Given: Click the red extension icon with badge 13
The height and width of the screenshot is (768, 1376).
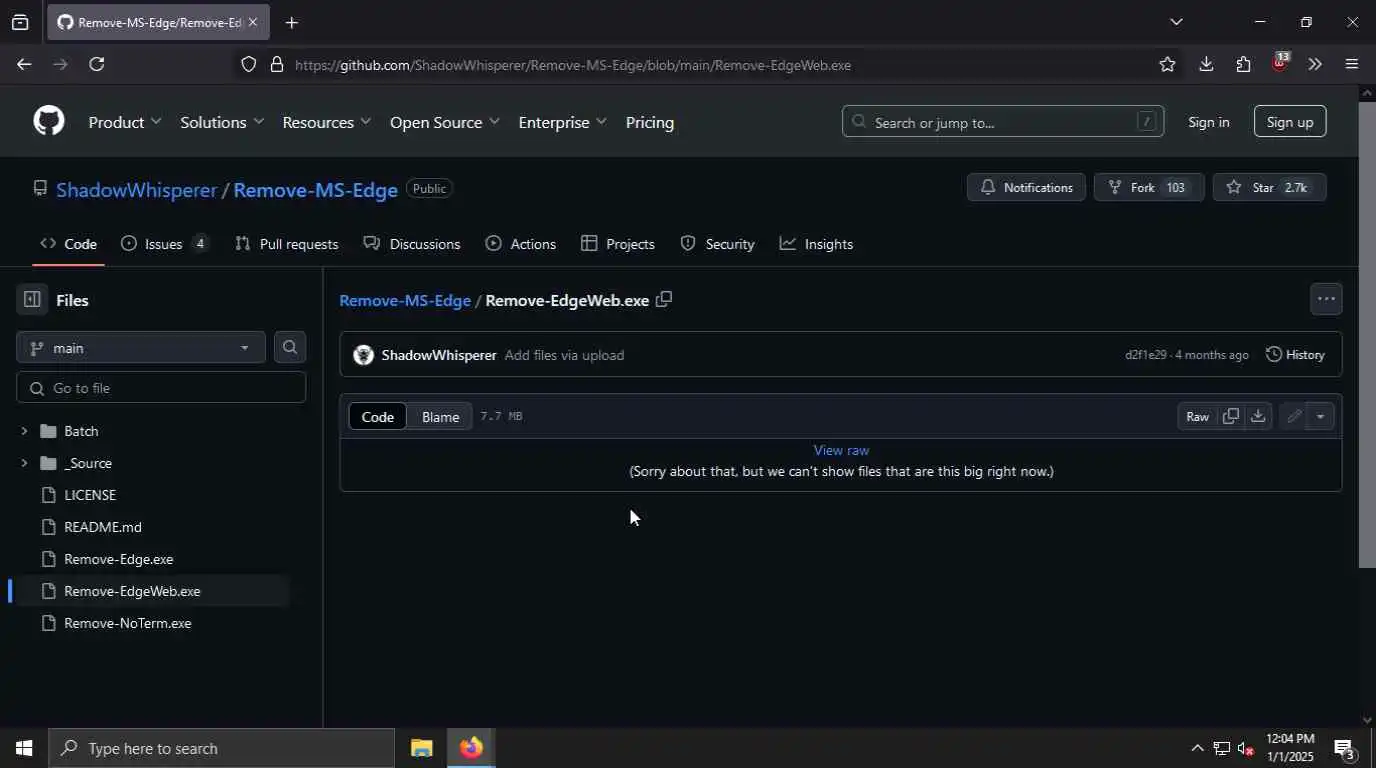Looking at the screenshot, I should [1280, 63].
